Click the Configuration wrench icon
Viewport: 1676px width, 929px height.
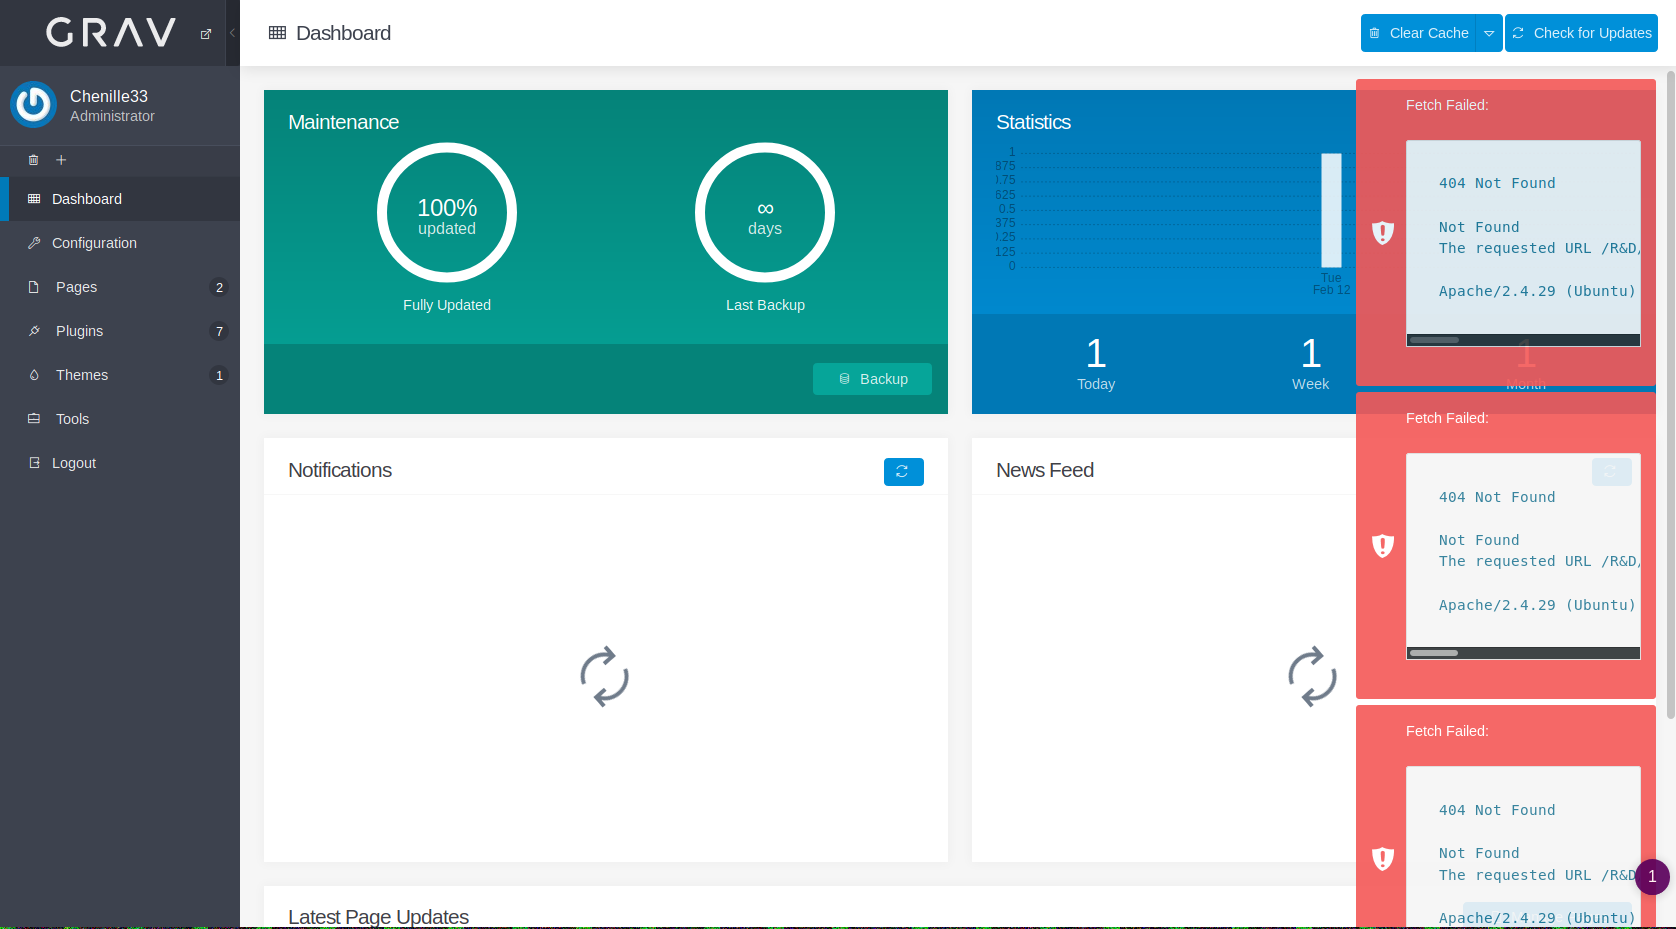[34, 243]
